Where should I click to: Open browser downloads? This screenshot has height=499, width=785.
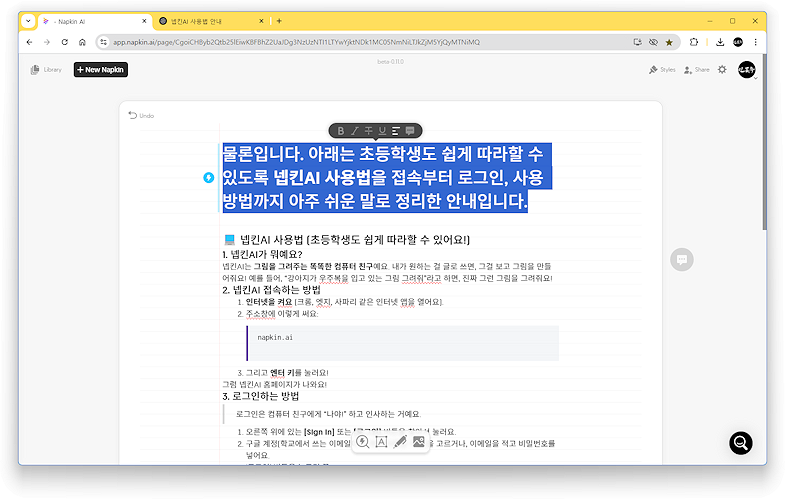[720, 42]
